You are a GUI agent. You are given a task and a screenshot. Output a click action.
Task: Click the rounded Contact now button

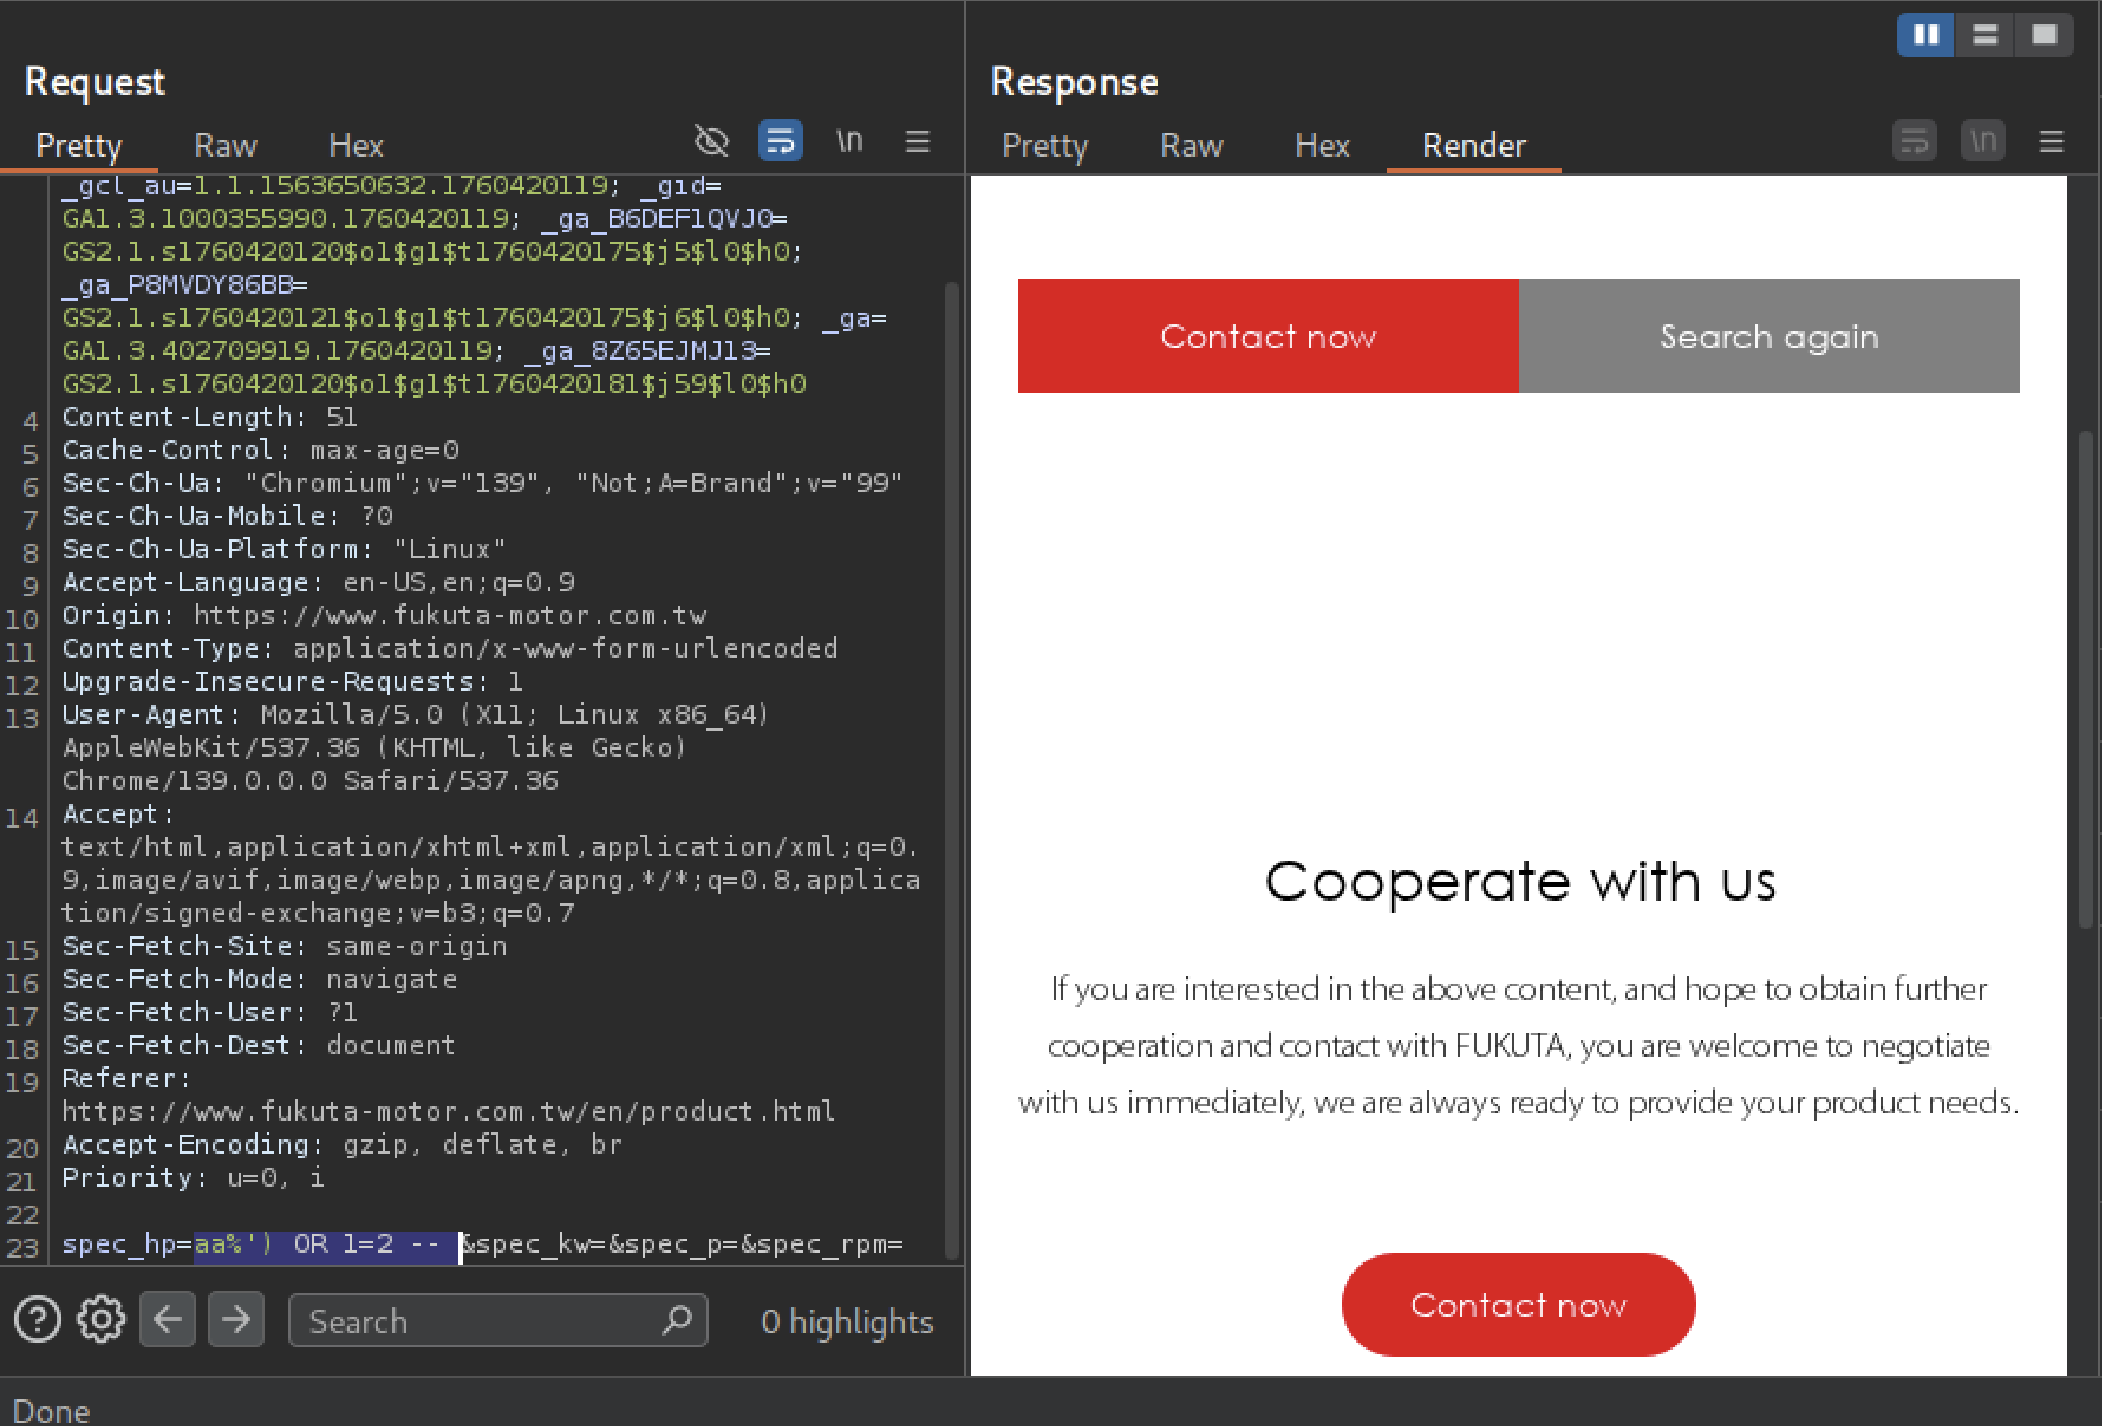[x=1518, y=1305]
